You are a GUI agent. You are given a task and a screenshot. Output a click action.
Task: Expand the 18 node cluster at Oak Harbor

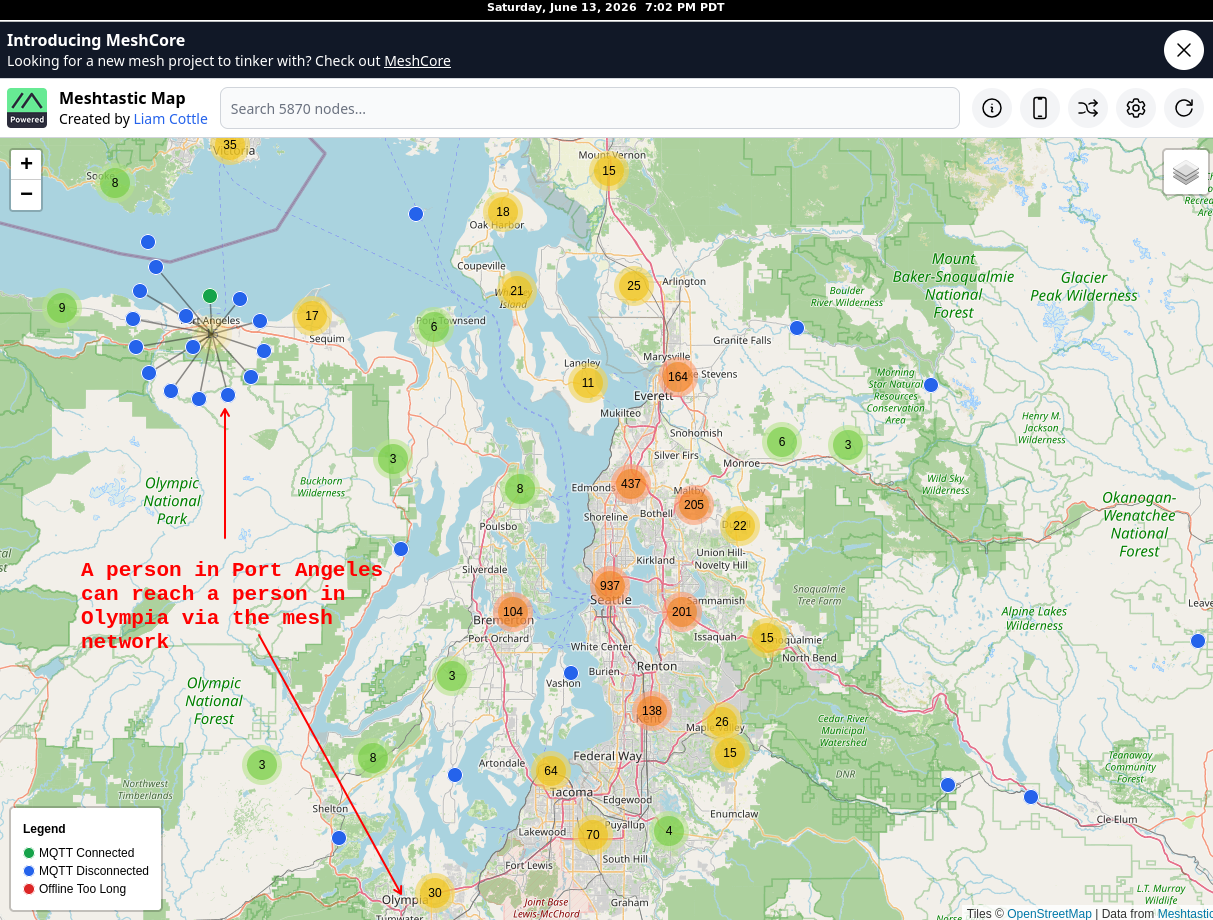[x=503, y=212]
